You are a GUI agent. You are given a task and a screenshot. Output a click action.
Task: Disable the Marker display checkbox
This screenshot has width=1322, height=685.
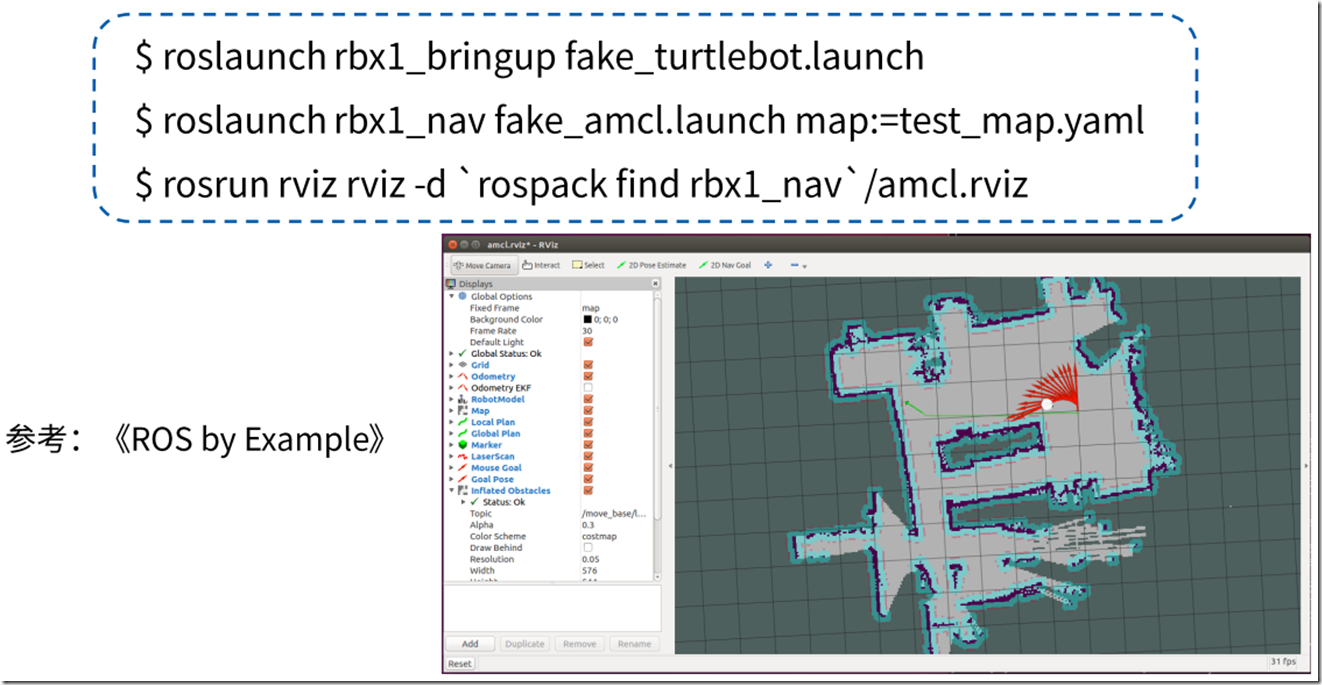588,445
